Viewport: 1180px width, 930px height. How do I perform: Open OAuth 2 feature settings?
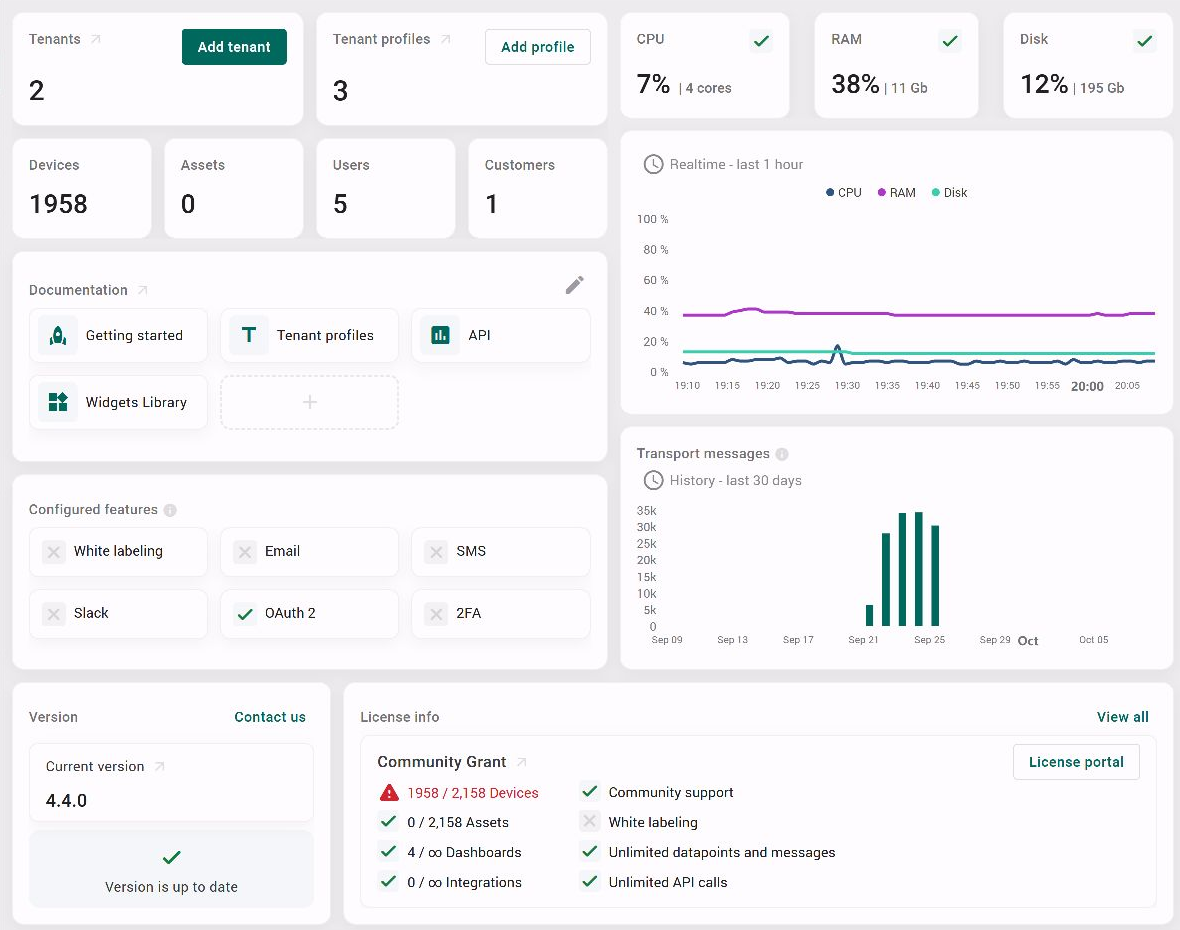[x=309, y=614]
